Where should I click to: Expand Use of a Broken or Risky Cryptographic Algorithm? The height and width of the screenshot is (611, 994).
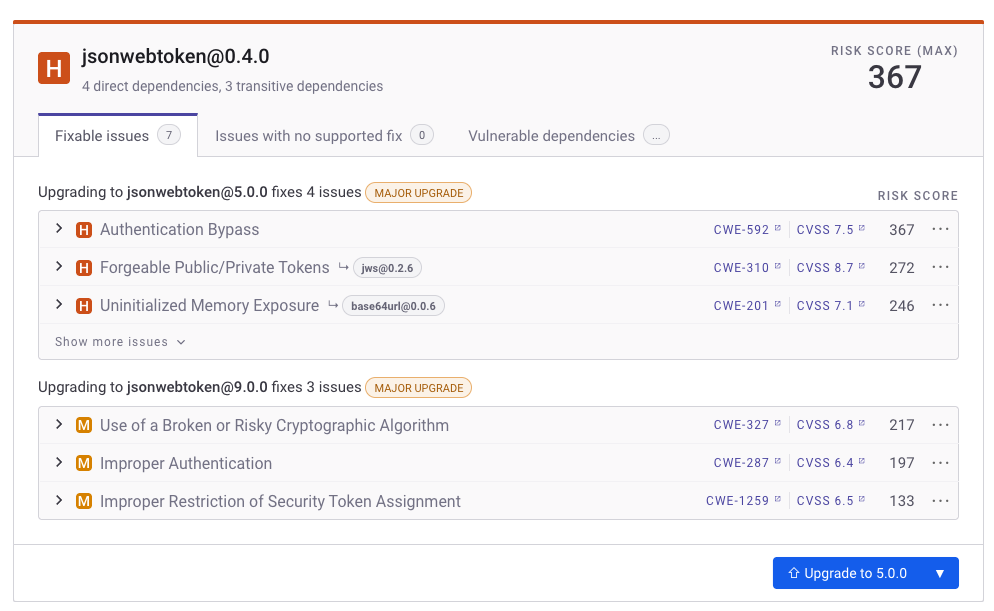tap(59, 425)
